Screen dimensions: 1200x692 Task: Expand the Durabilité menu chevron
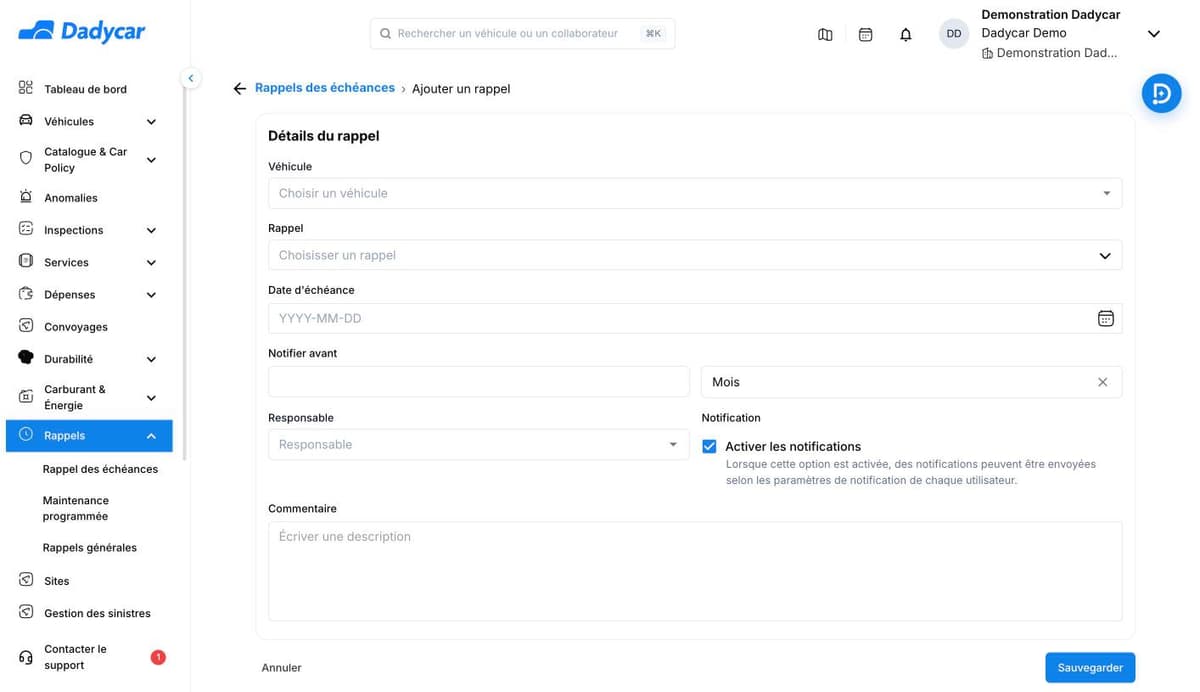pos(151,359)
